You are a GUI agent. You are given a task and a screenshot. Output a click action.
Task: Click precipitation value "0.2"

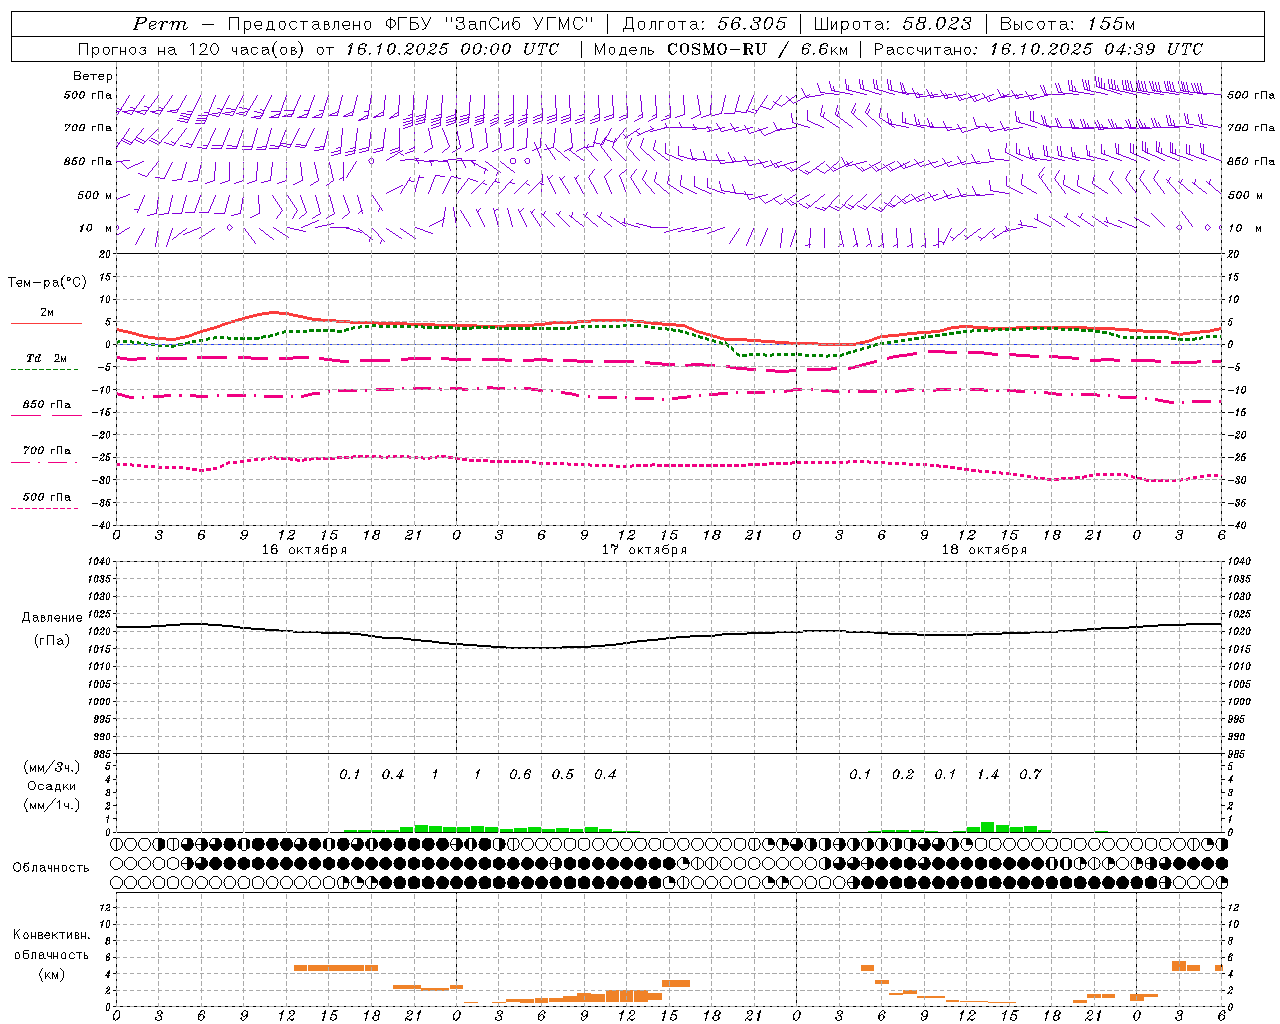tap(903, 775)
